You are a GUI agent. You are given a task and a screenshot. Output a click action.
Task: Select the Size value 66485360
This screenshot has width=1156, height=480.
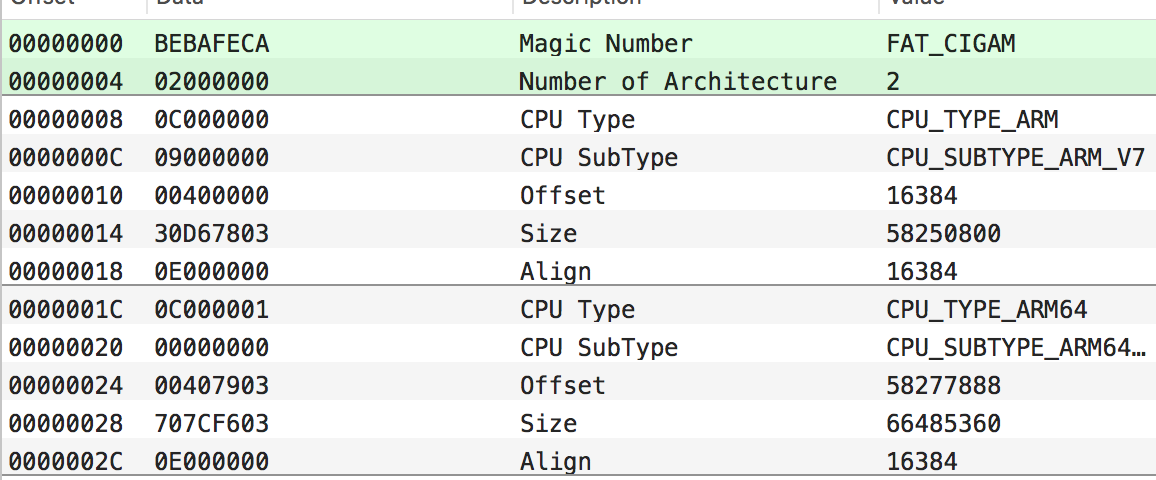(943, 424)
